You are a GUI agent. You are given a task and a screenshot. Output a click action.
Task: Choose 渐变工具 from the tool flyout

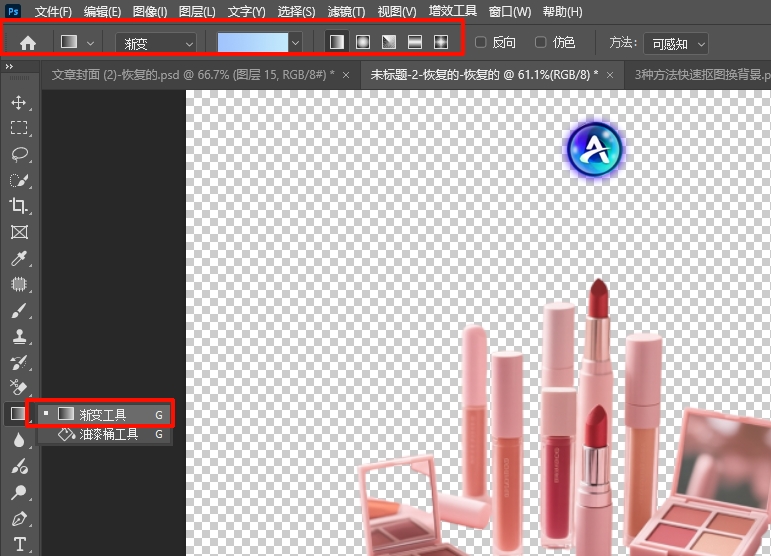pyautogui.click(x=103, y=413)
